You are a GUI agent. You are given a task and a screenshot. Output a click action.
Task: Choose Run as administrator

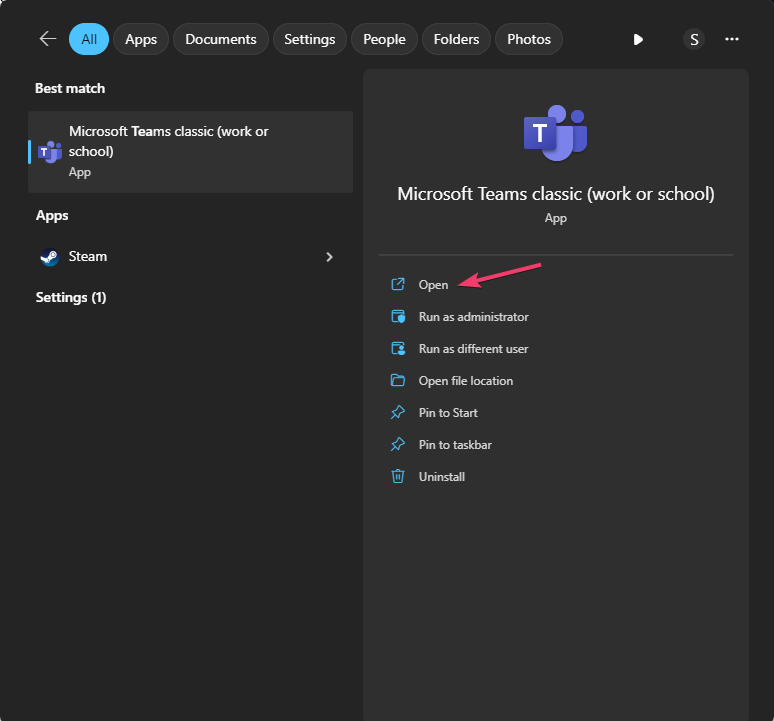point(473,317)
